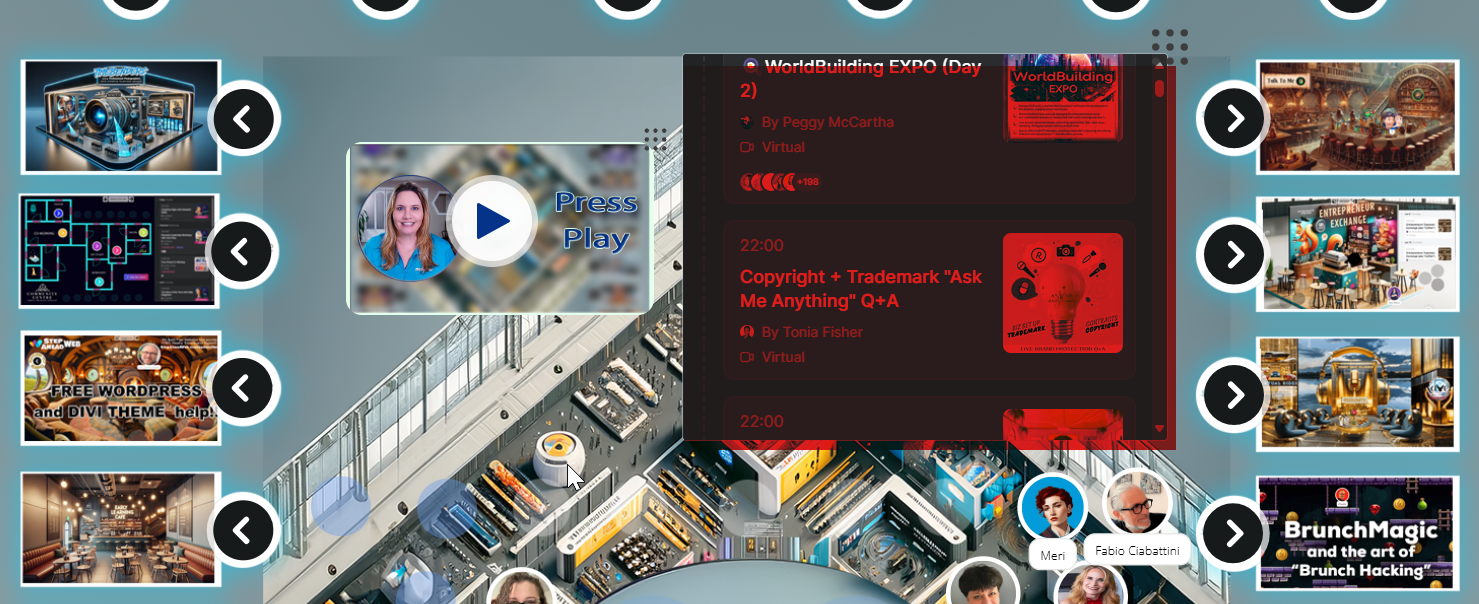Click the +198 attendee count

[x=807, y=182]
